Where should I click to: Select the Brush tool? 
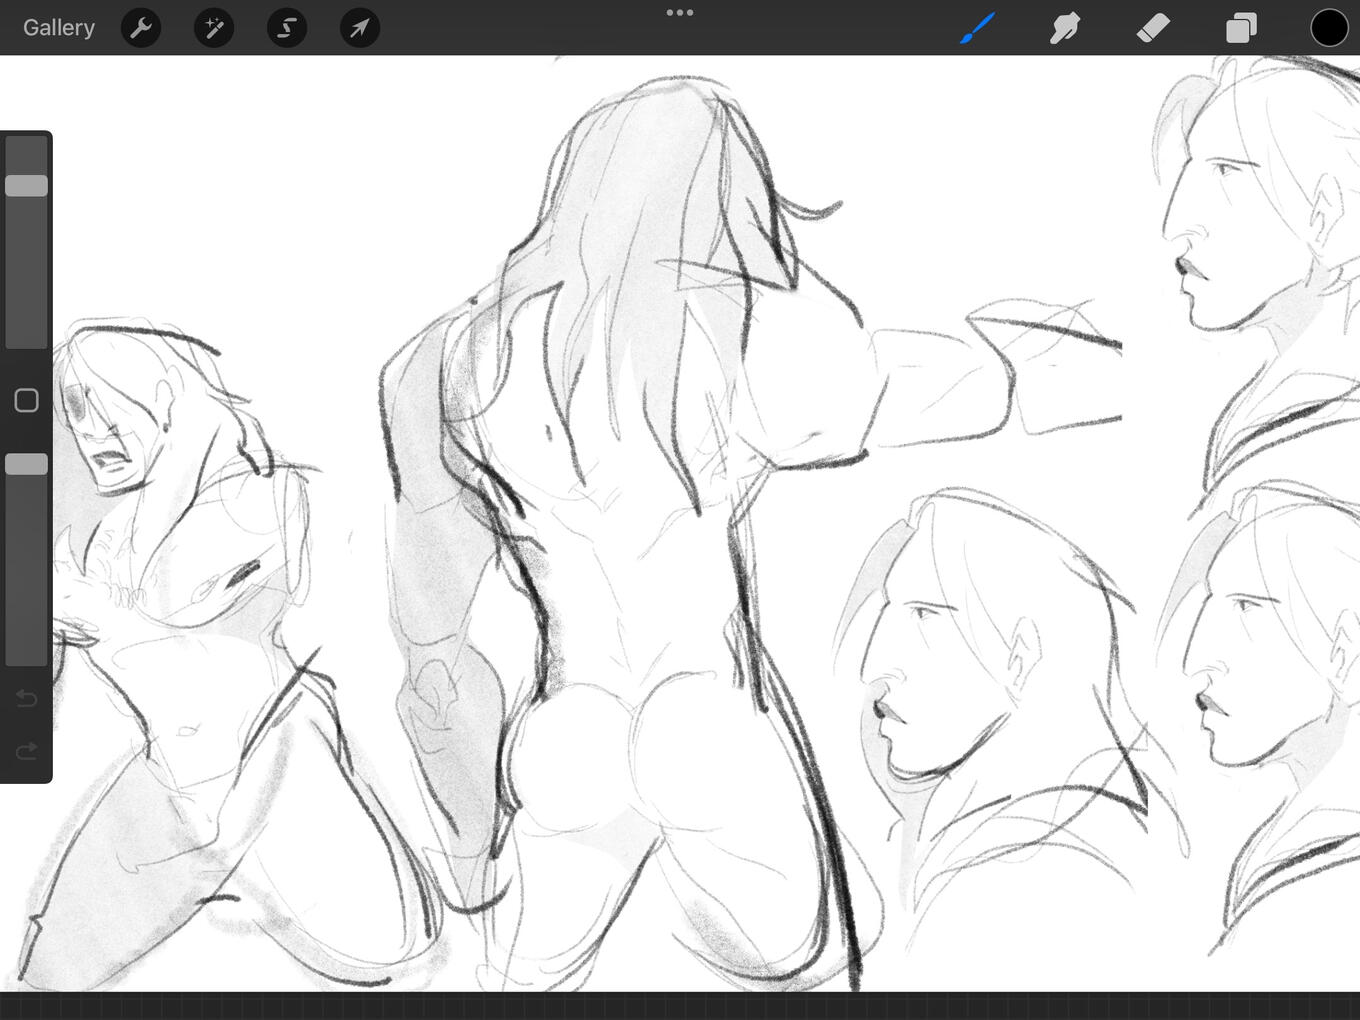pyautogui.click(x=977, y=28)
